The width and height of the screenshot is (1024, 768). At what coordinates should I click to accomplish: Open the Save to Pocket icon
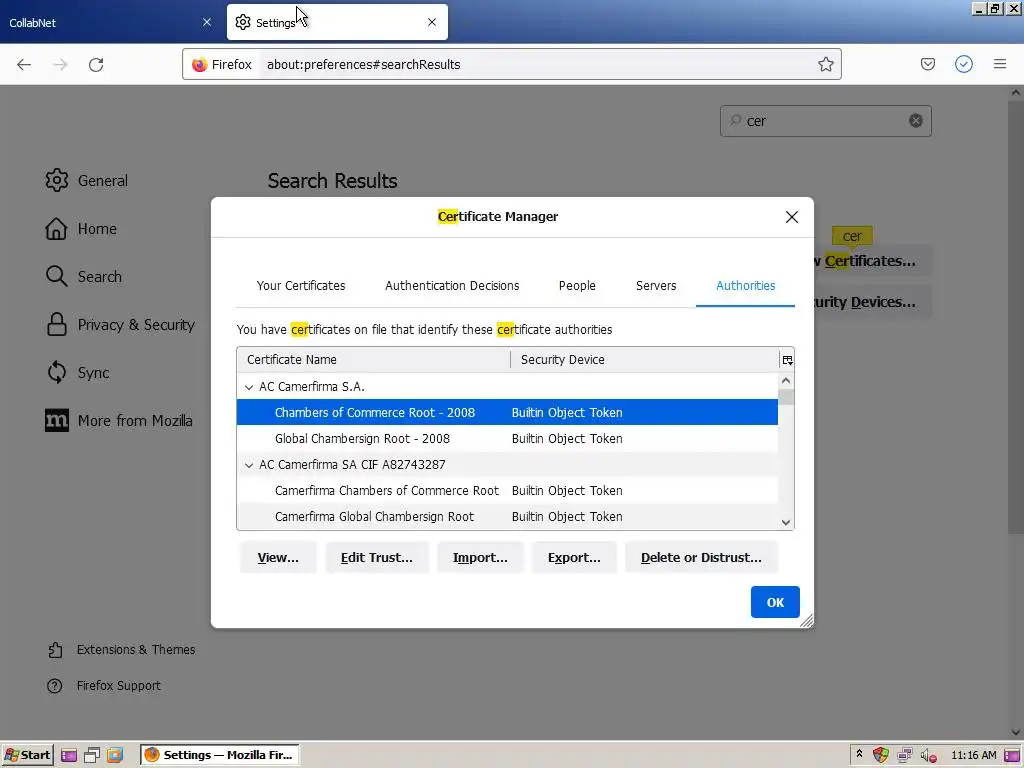[x=927, y=64]
